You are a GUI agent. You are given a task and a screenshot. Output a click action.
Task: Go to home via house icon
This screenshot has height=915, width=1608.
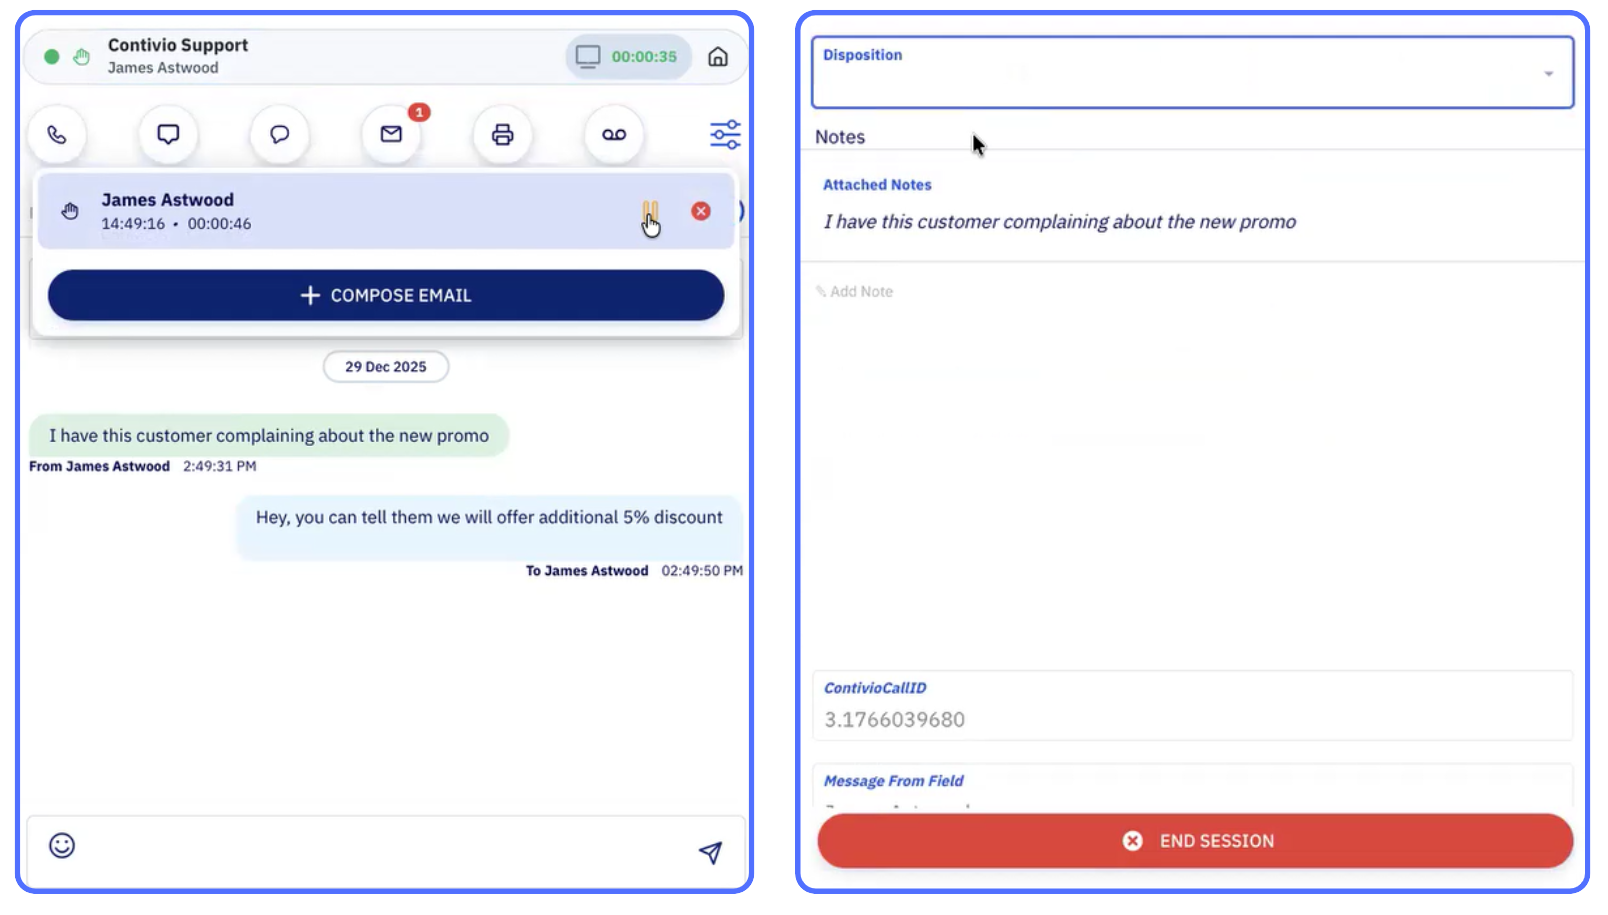[x=718, y=57]
